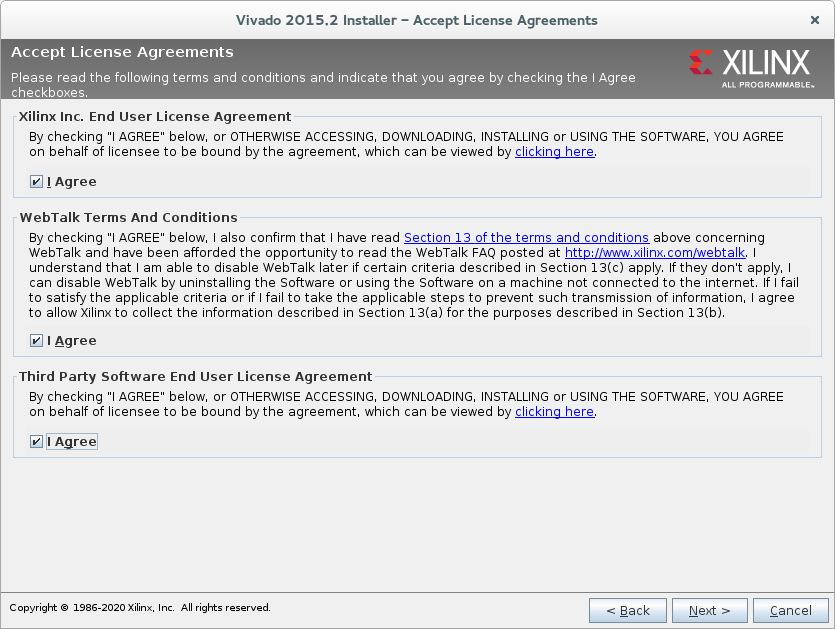Go back with the Back button
Viewport: 835px width, 629px height.
627,610
